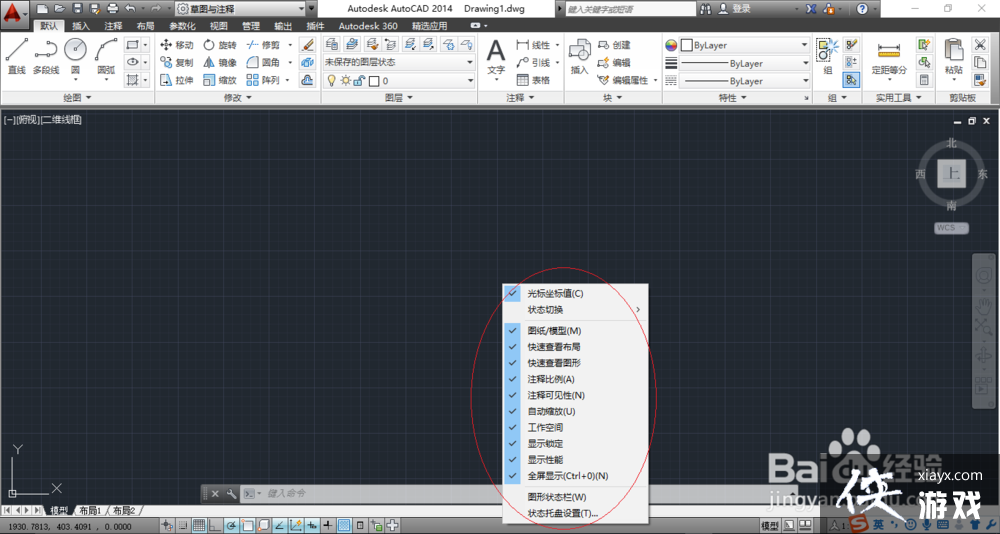The image size is (1000, 534).
Task: Select the 圆角 fillet tool
Action: click(263, 63)
